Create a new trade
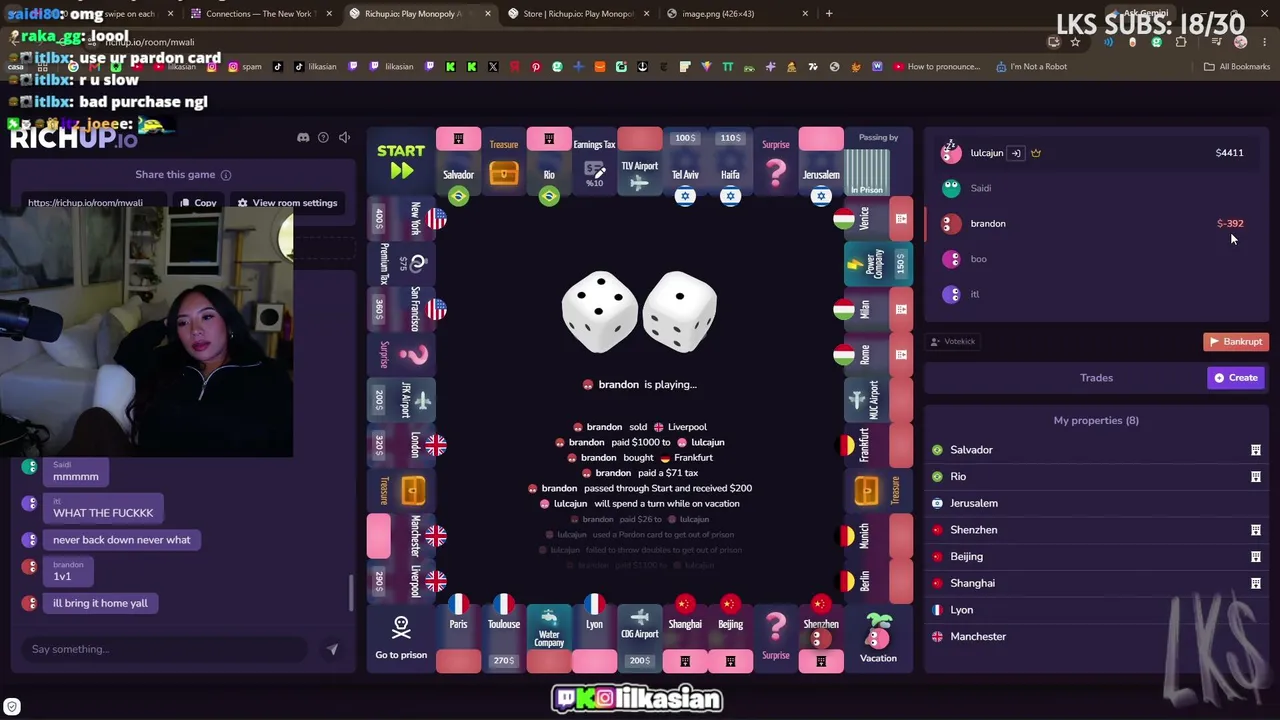The image size is (1280, 720). coord(1237,378)
